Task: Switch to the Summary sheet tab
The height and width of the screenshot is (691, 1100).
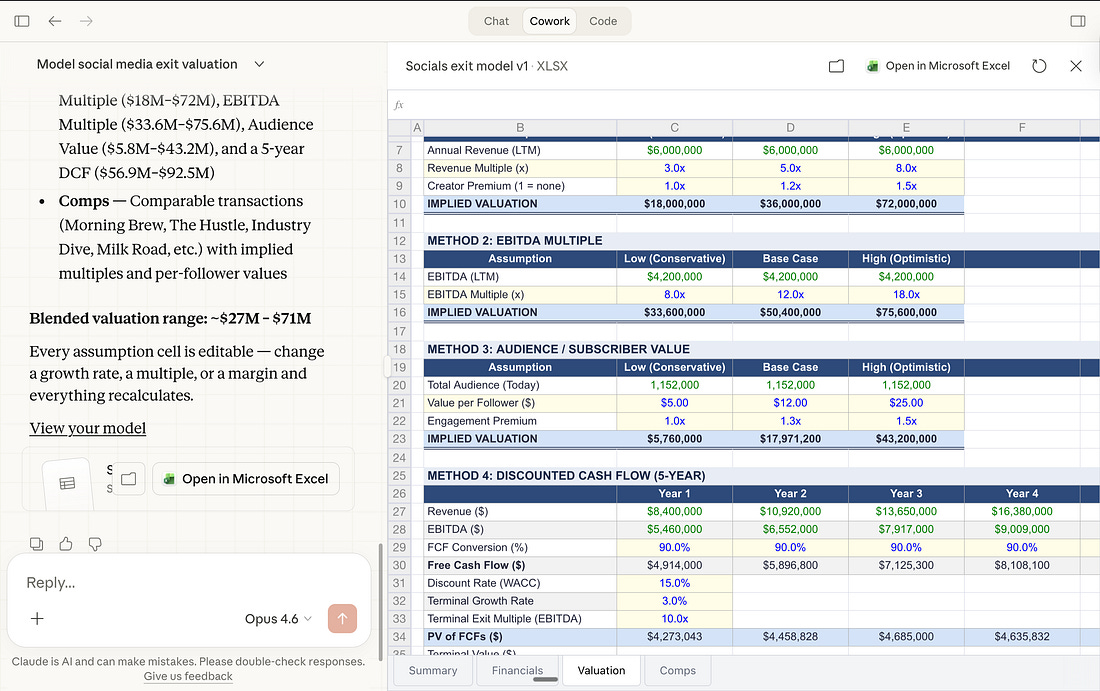Action: pos(433,671)
